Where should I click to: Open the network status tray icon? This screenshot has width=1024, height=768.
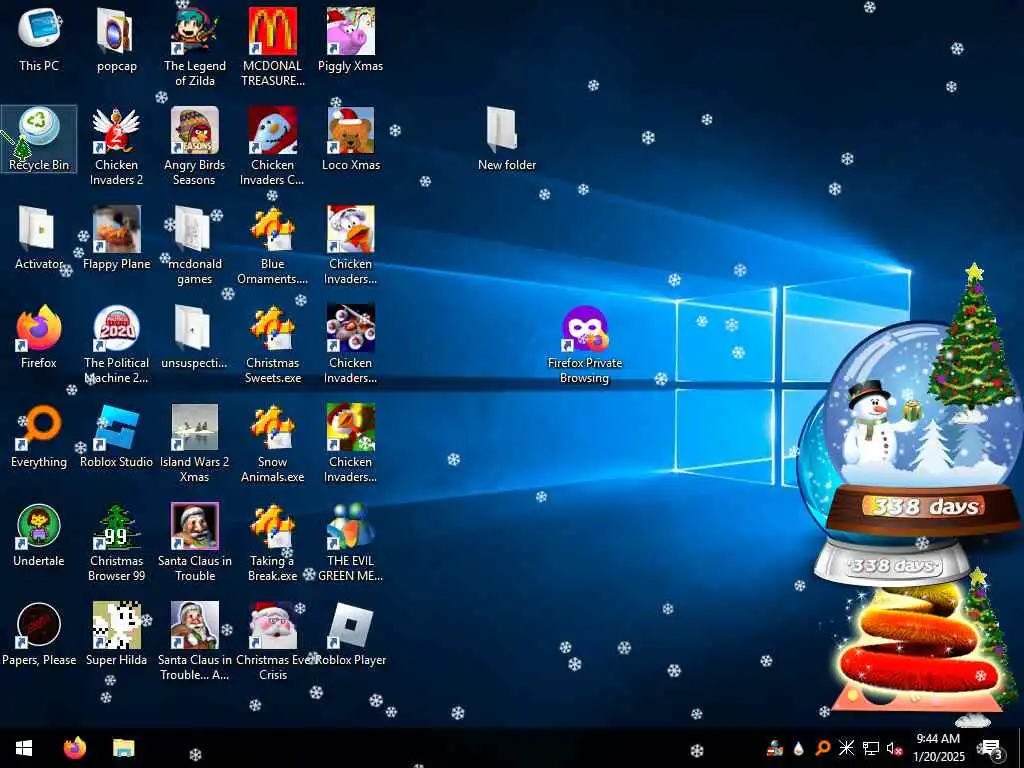click(871, 748)
